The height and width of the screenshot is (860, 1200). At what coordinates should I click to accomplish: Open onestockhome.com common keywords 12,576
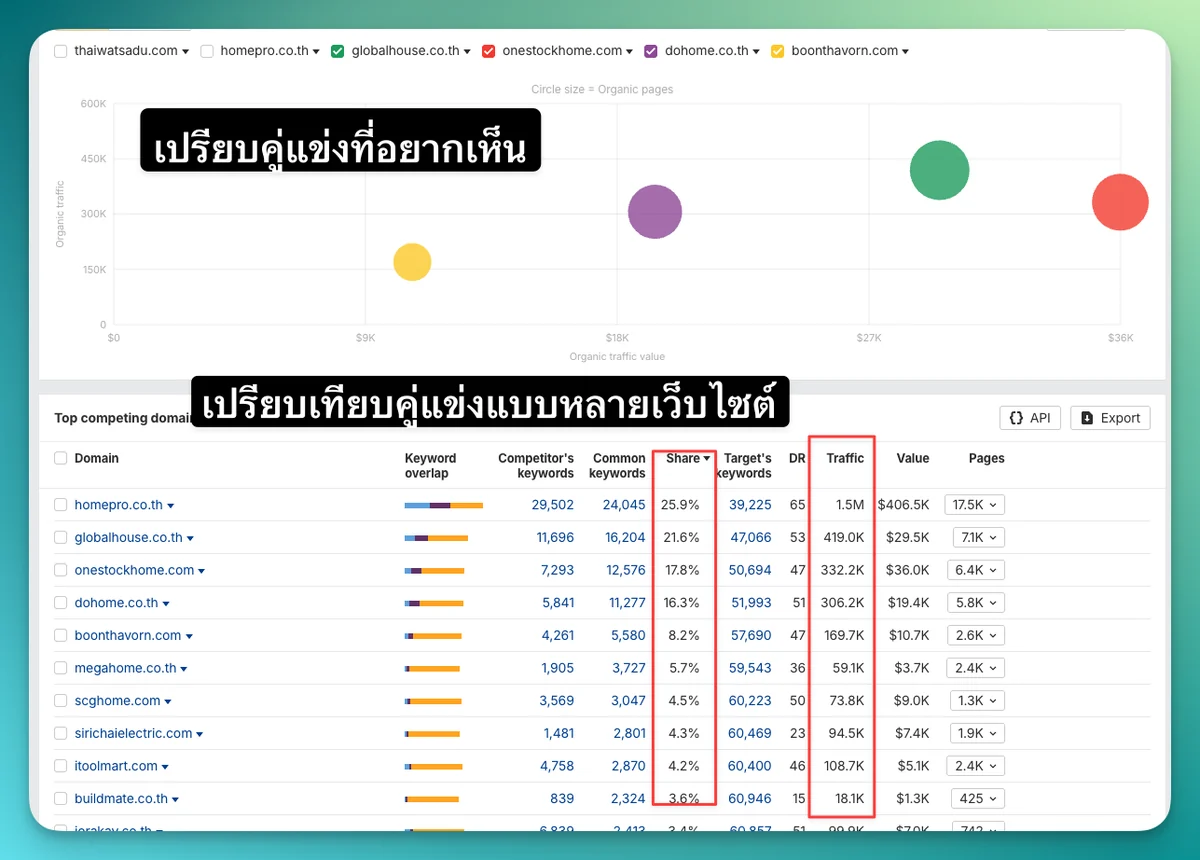(x=626, y=570)
